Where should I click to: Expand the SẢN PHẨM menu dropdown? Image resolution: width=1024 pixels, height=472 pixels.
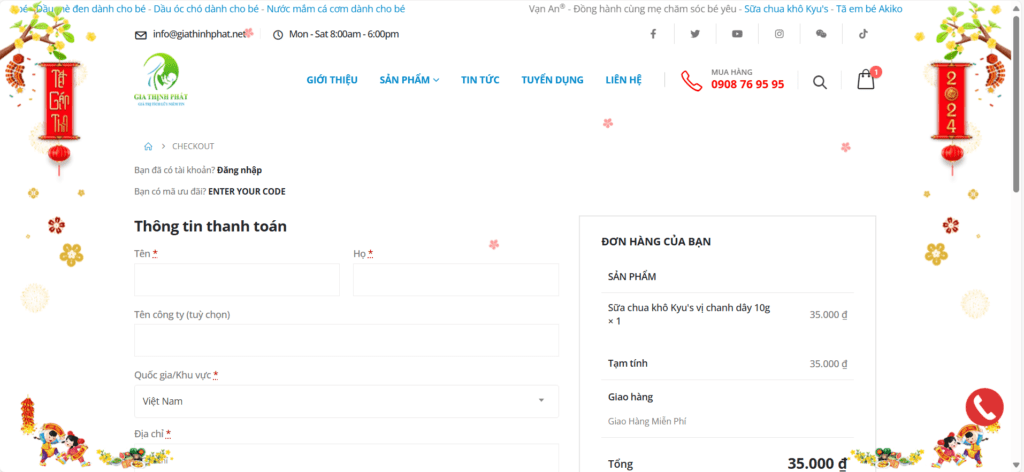click(x=409, y=80)
